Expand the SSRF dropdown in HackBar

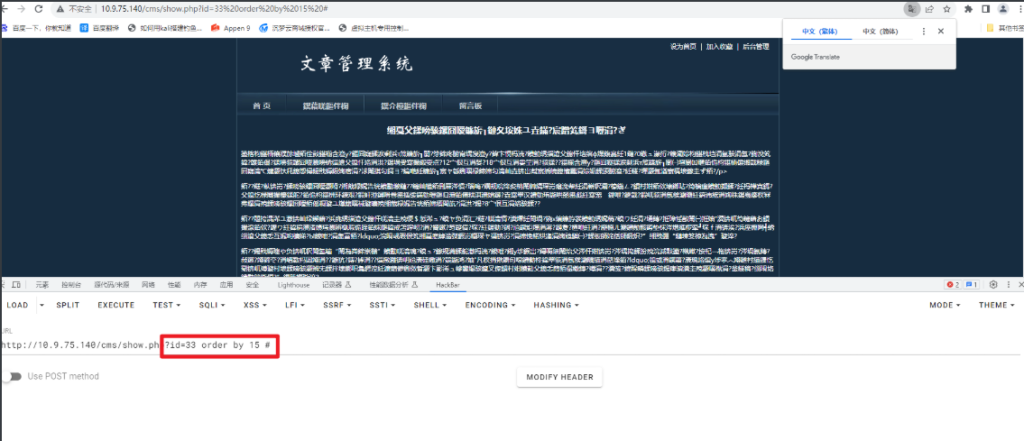[x=337, y=305]
